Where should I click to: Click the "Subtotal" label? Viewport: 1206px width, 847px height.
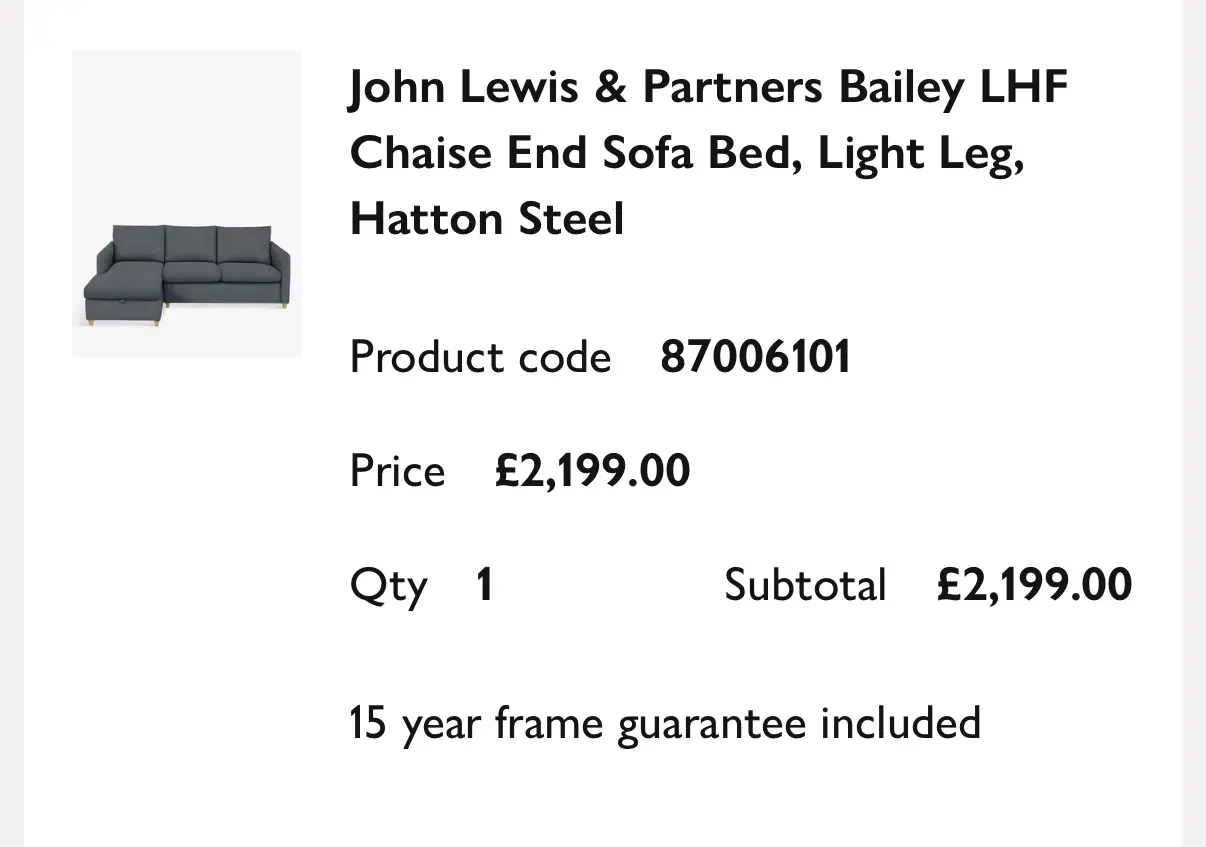[805, 585]
